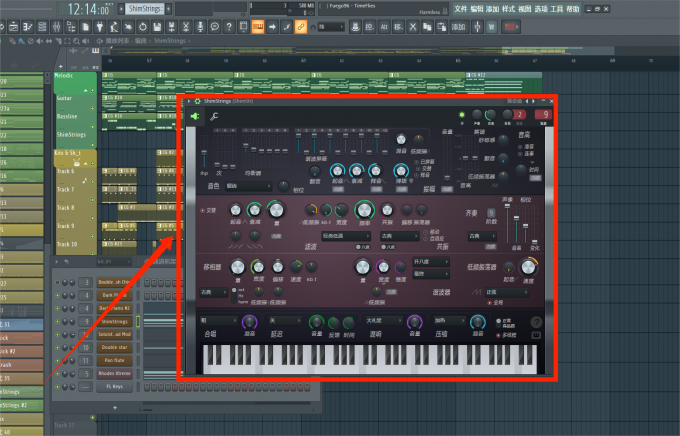Toggle the green channel enable LED in ShimStrings
This screenshot has height=436, width=680.
(462, 115)
